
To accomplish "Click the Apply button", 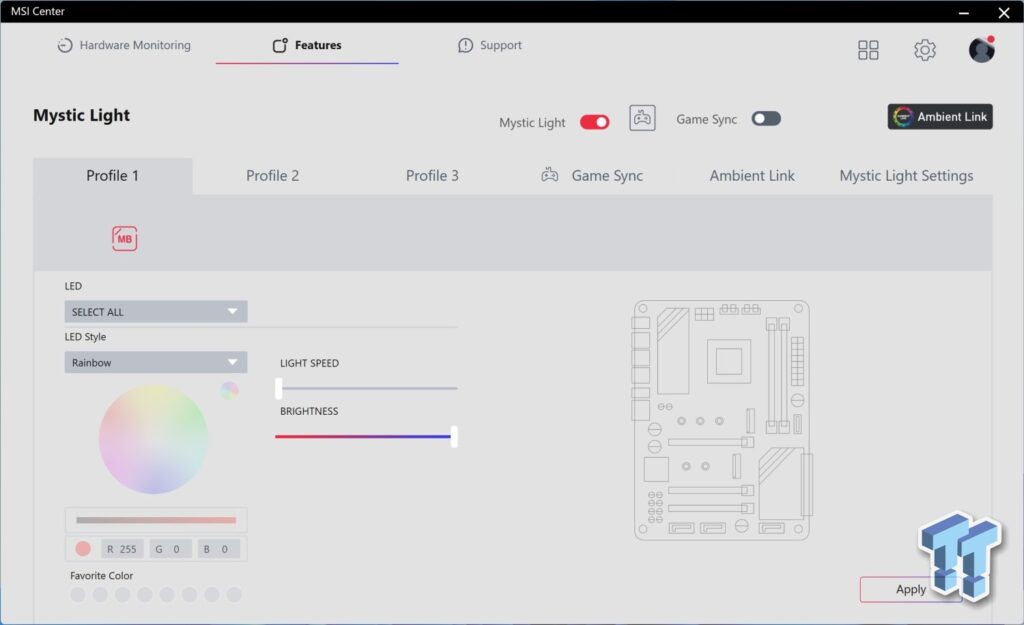I will (x=910, y=589).
